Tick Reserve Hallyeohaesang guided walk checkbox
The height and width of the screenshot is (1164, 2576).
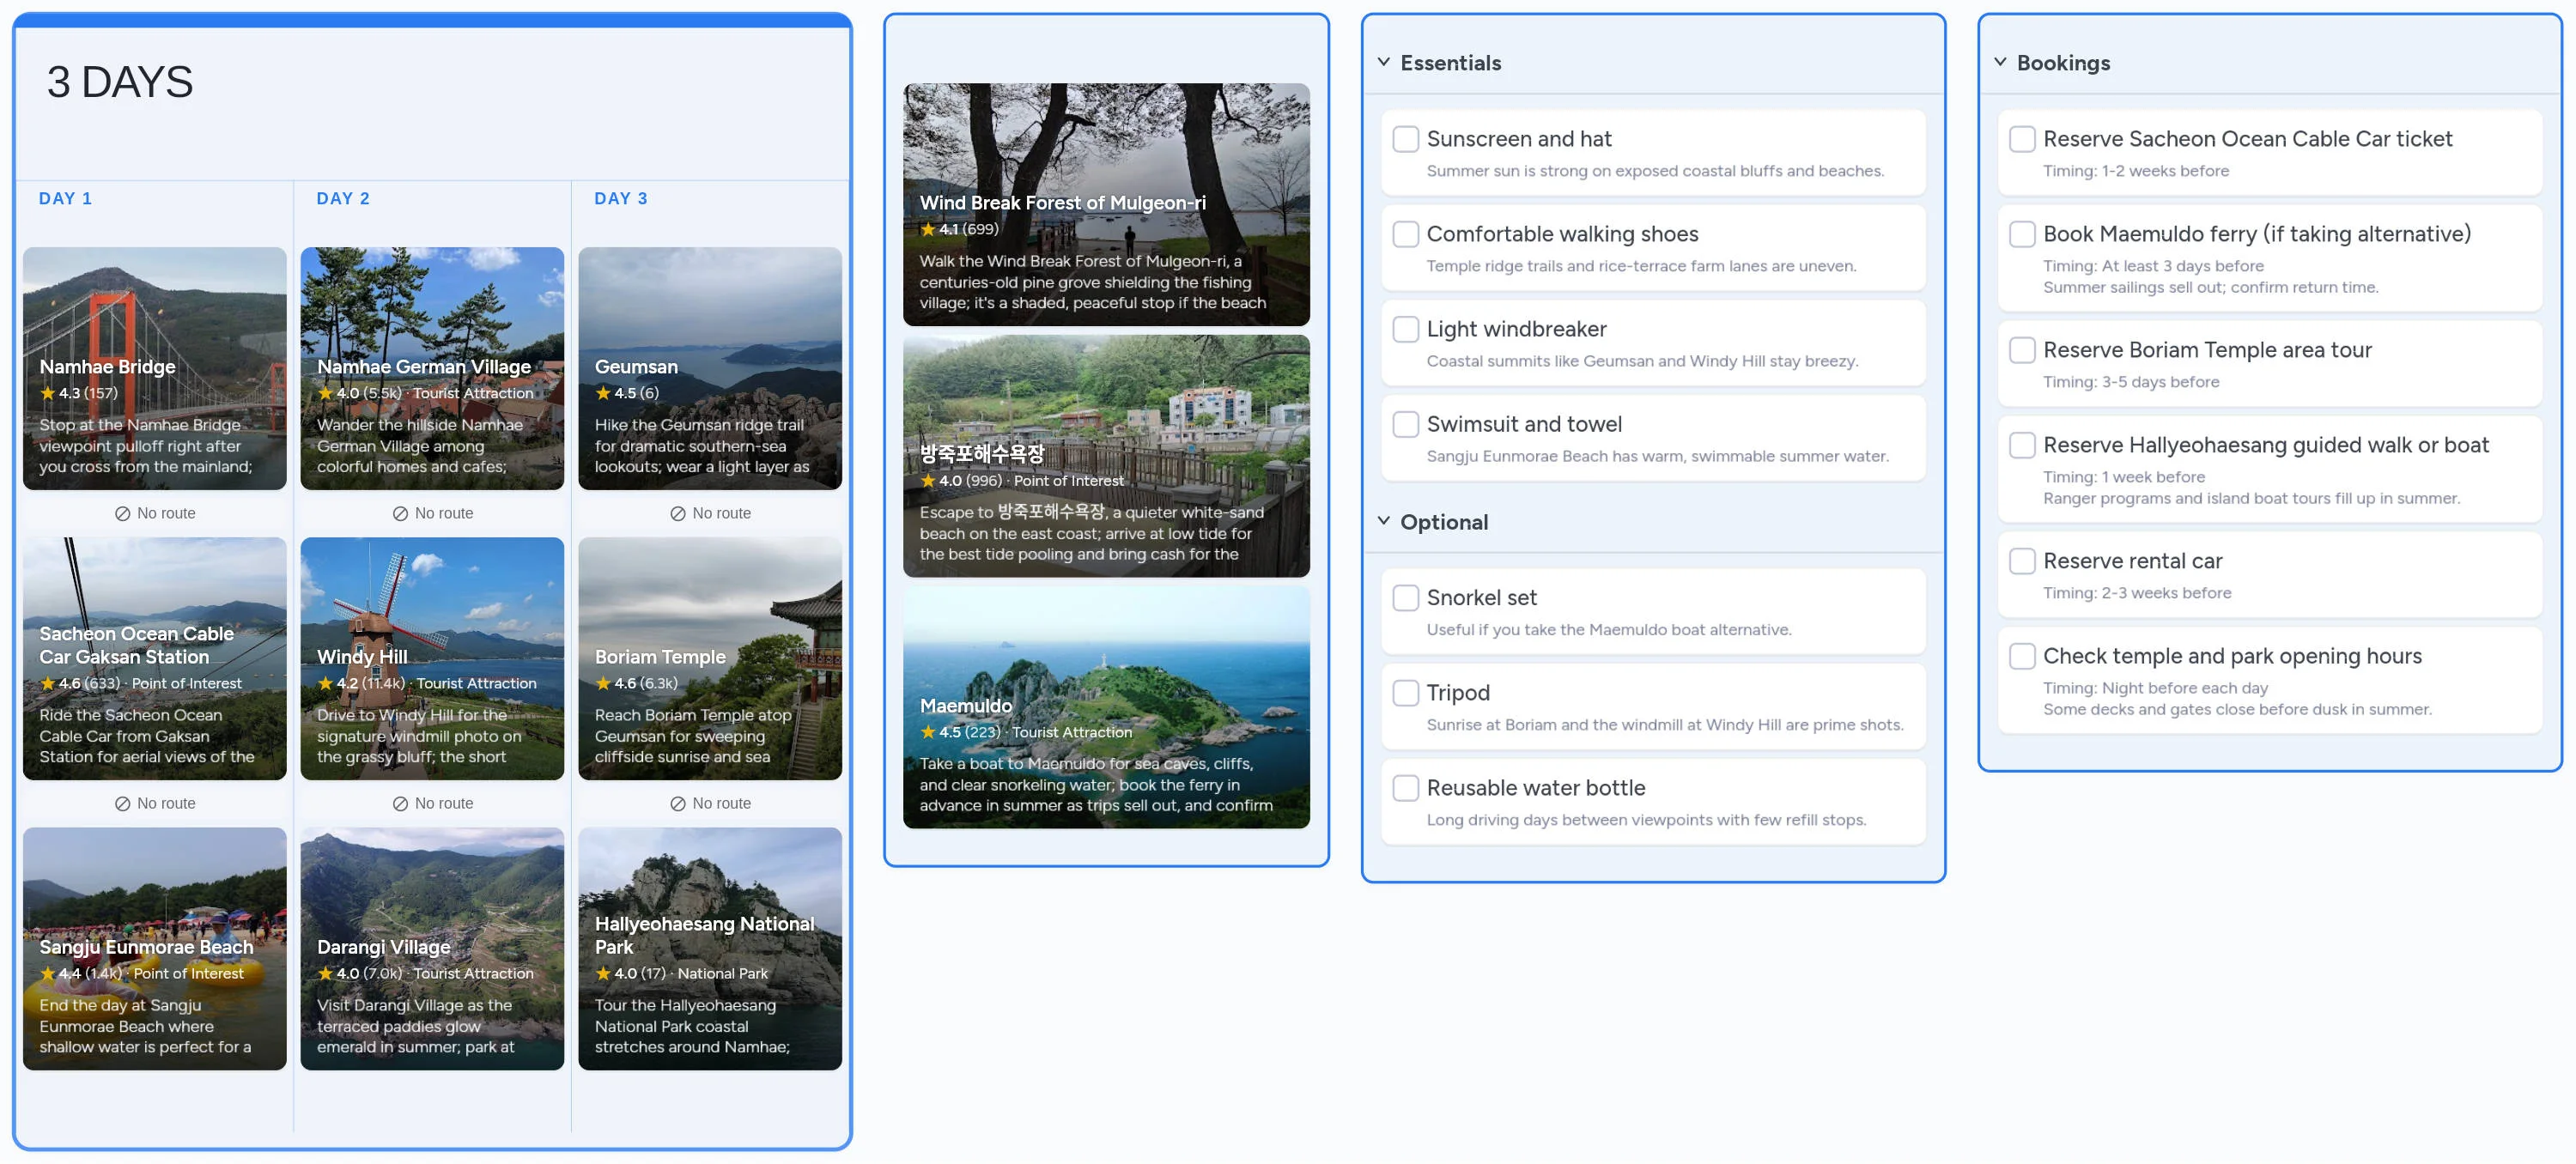pyautogui.click(x=2022, y=445)
